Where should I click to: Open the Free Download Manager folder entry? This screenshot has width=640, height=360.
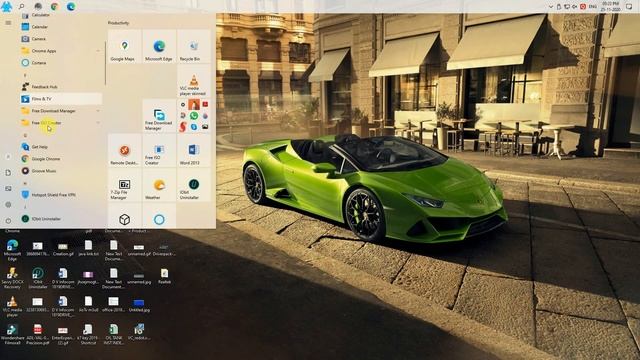(x=61, y=111)
